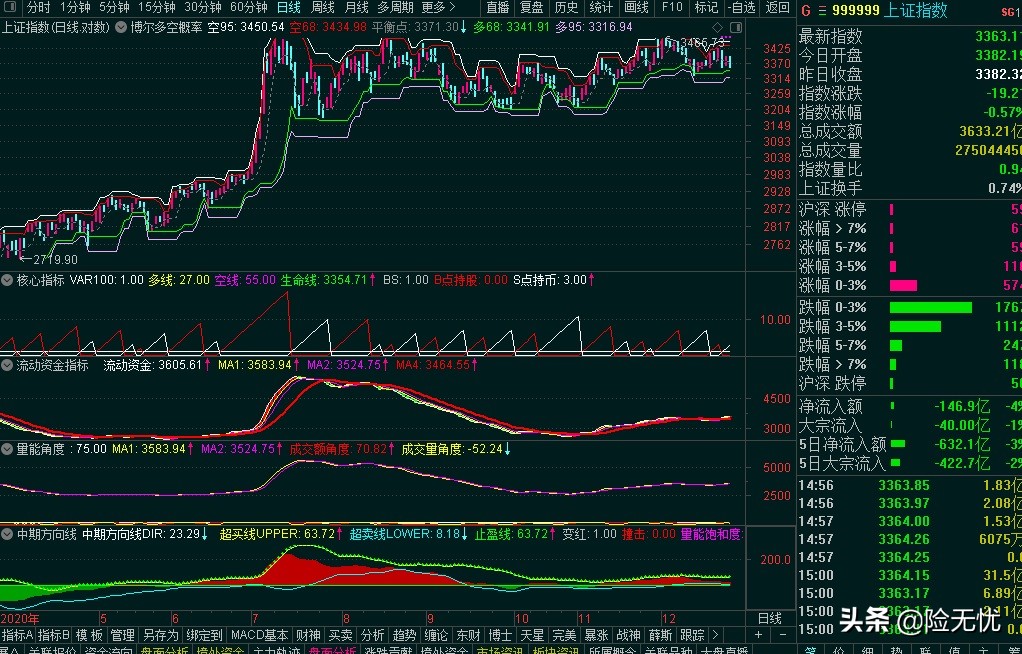Click the circle icon next to 中期方向线
Viewport: 1022px width, 654px height.
coord(8,534)
